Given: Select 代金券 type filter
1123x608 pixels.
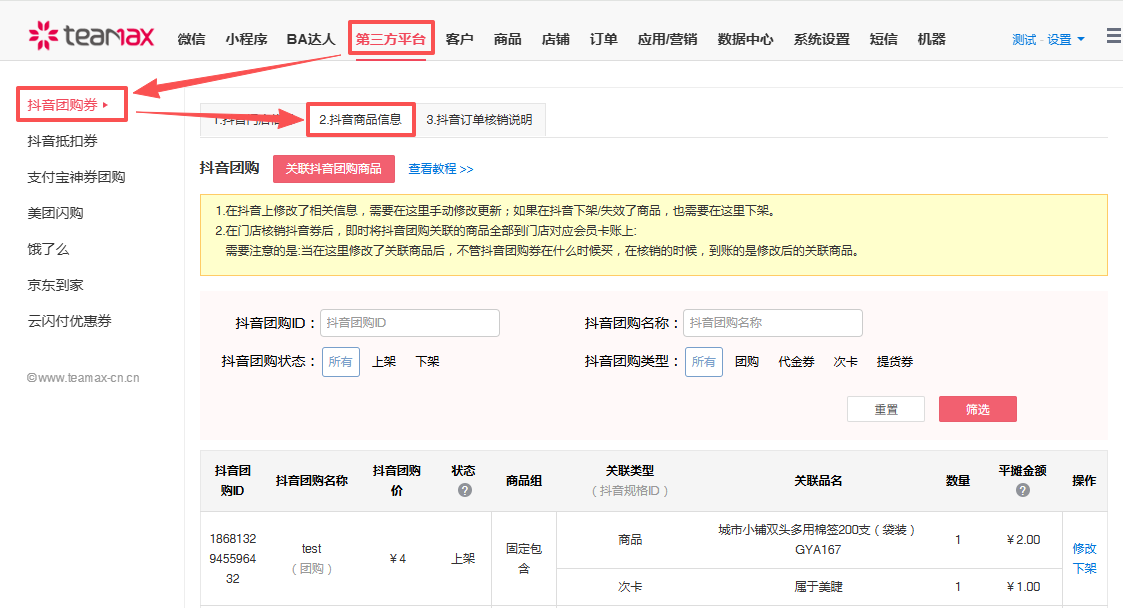Looking at the screenshot, I should pyautogui.click(x=796, y=362).
